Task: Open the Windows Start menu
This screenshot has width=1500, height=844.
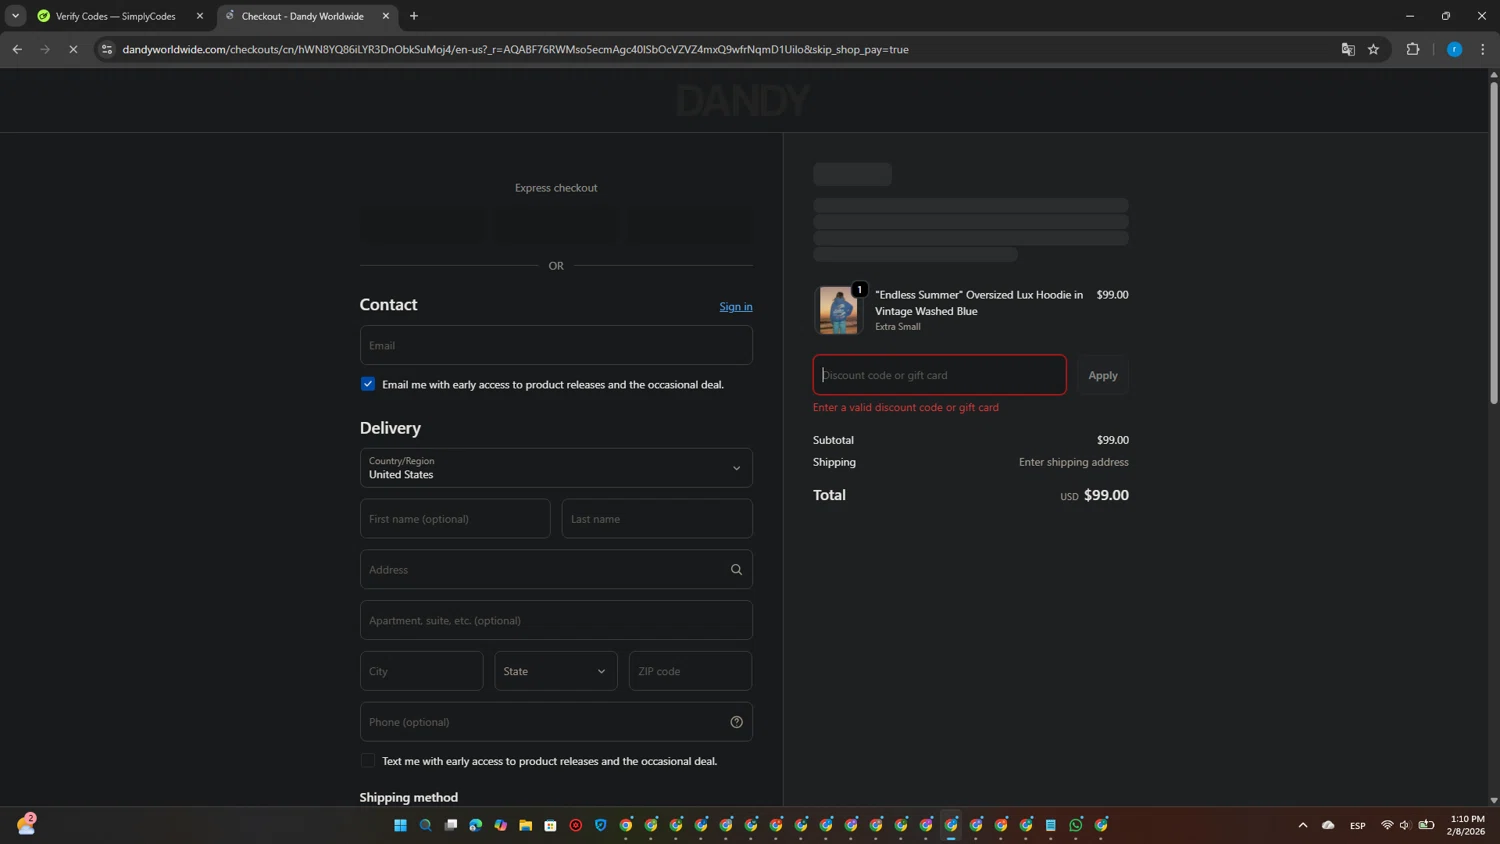Action: pyautogui.click(x=400, y=825)
